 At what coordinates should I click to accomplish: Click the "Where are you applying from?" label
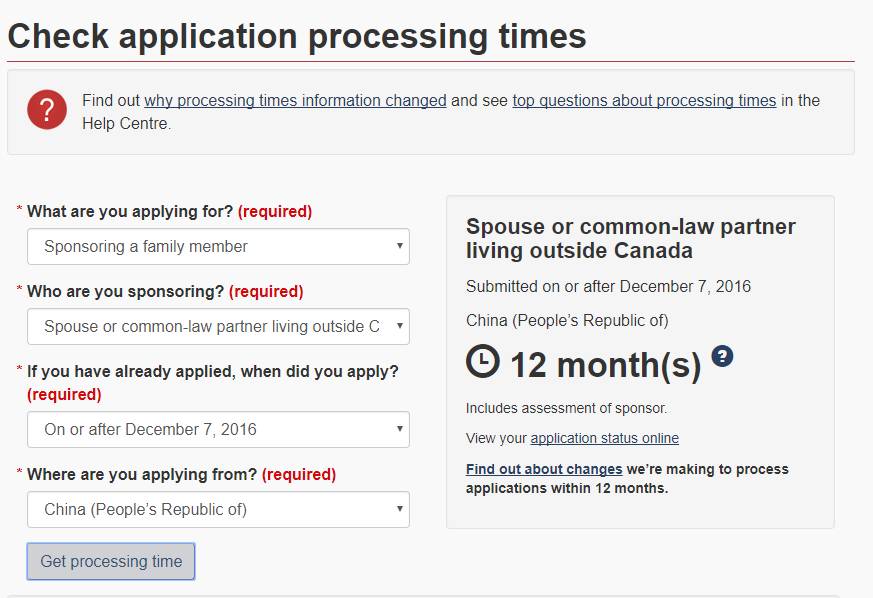pos(141,475)
